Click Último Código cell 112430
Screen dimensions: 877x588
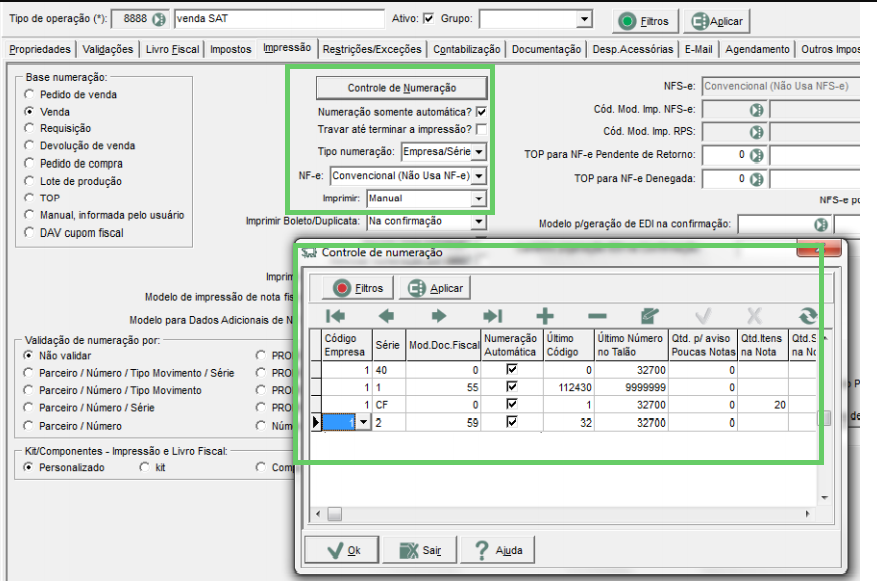568,387
